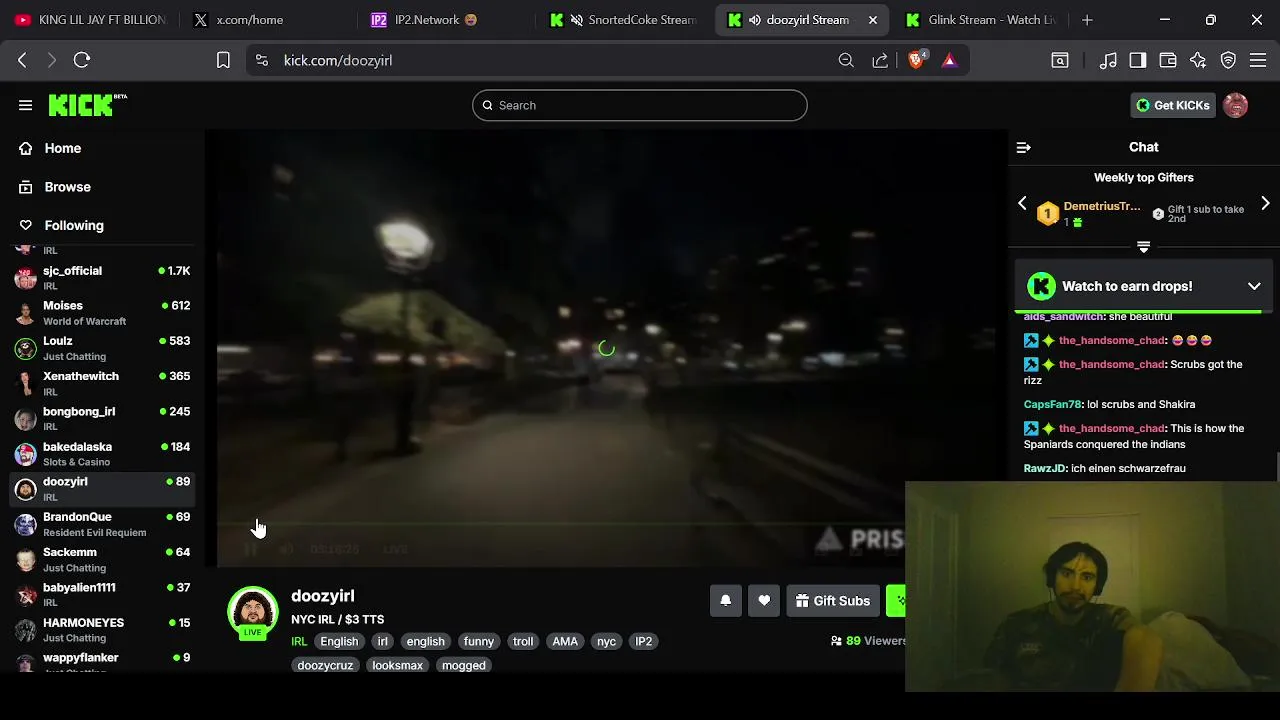Show next top gifter
Image resolution: width=1280 pixels, height=720 pixels.
1265,204
